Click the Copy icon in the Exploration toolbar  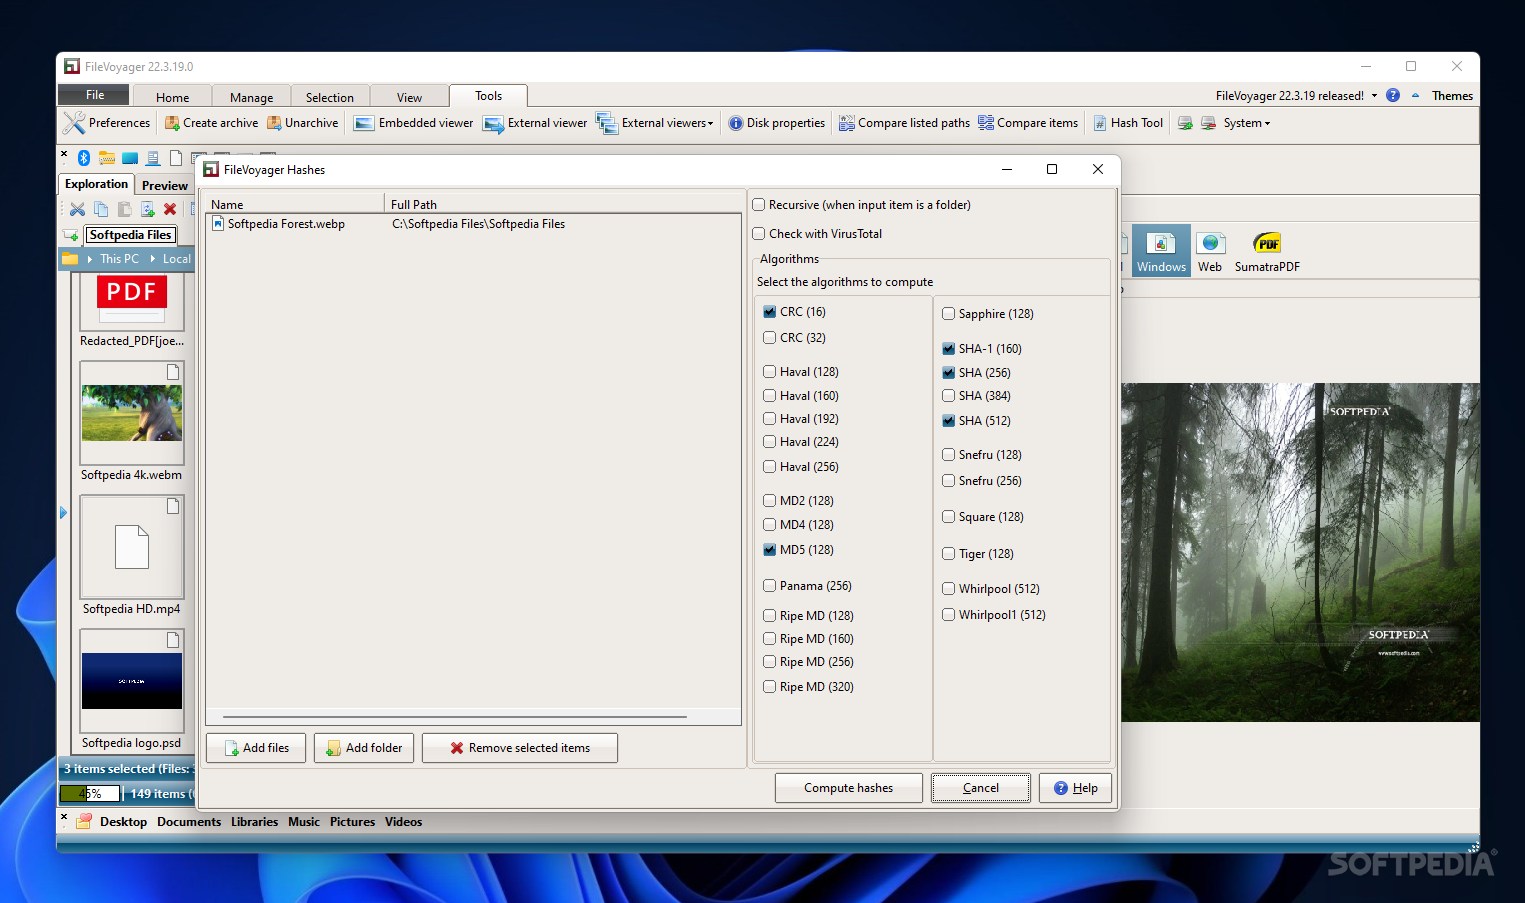[x=101, y=209]
